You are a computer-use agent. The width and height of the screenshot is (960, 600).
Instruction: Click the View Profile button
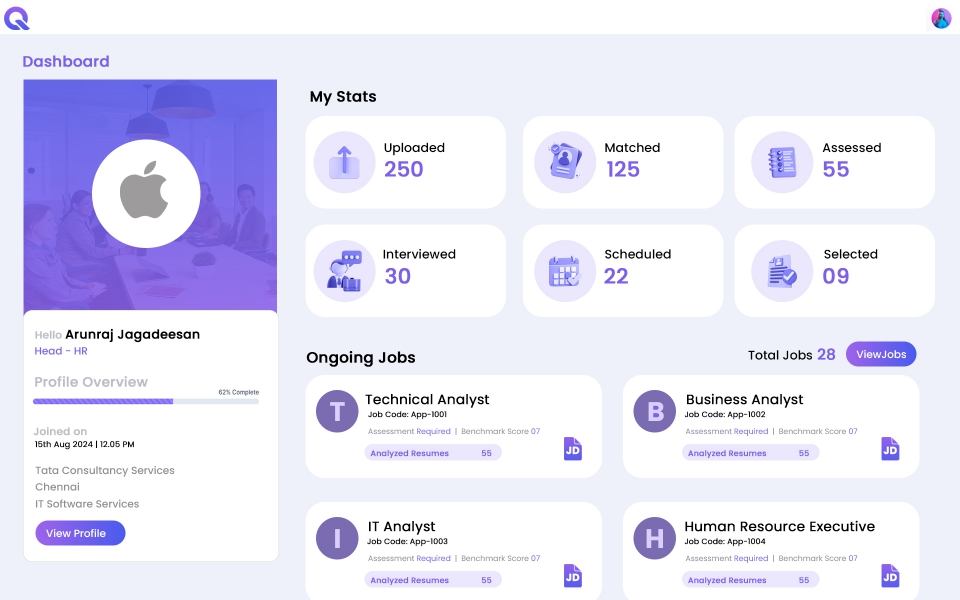point(80,533)
